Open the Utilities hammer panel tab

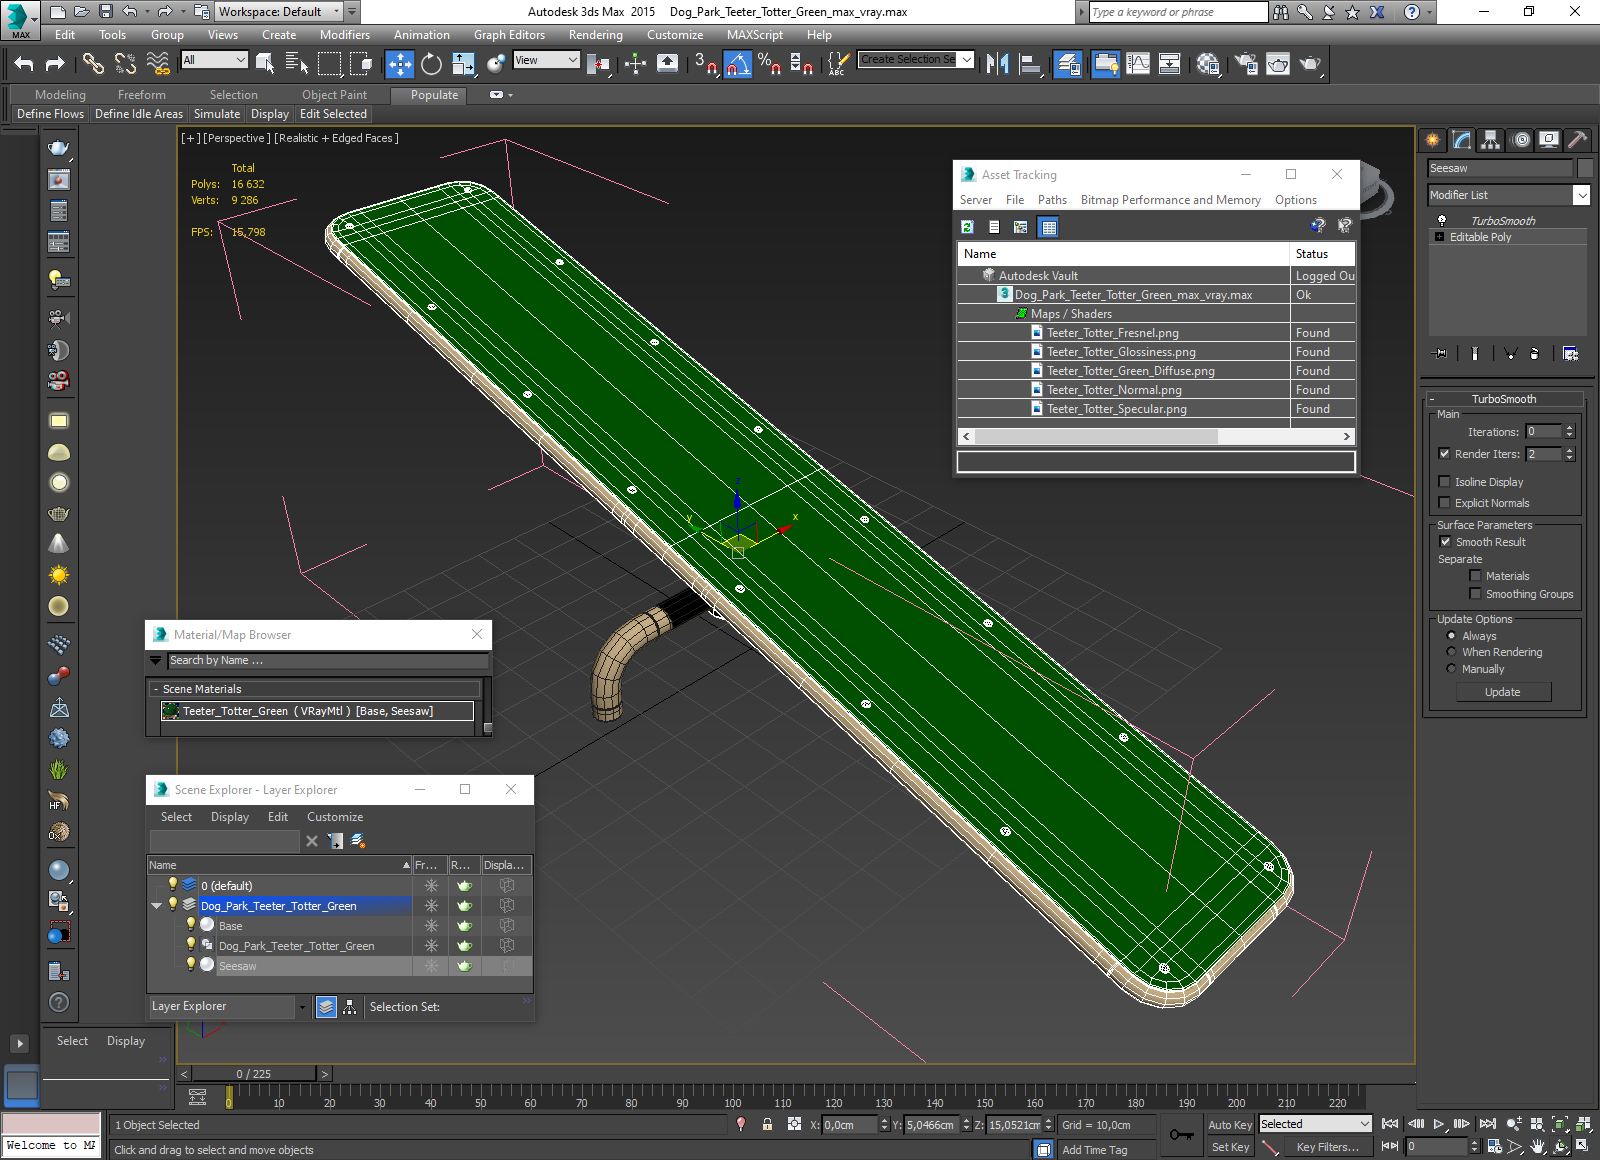pos(1578,140)
